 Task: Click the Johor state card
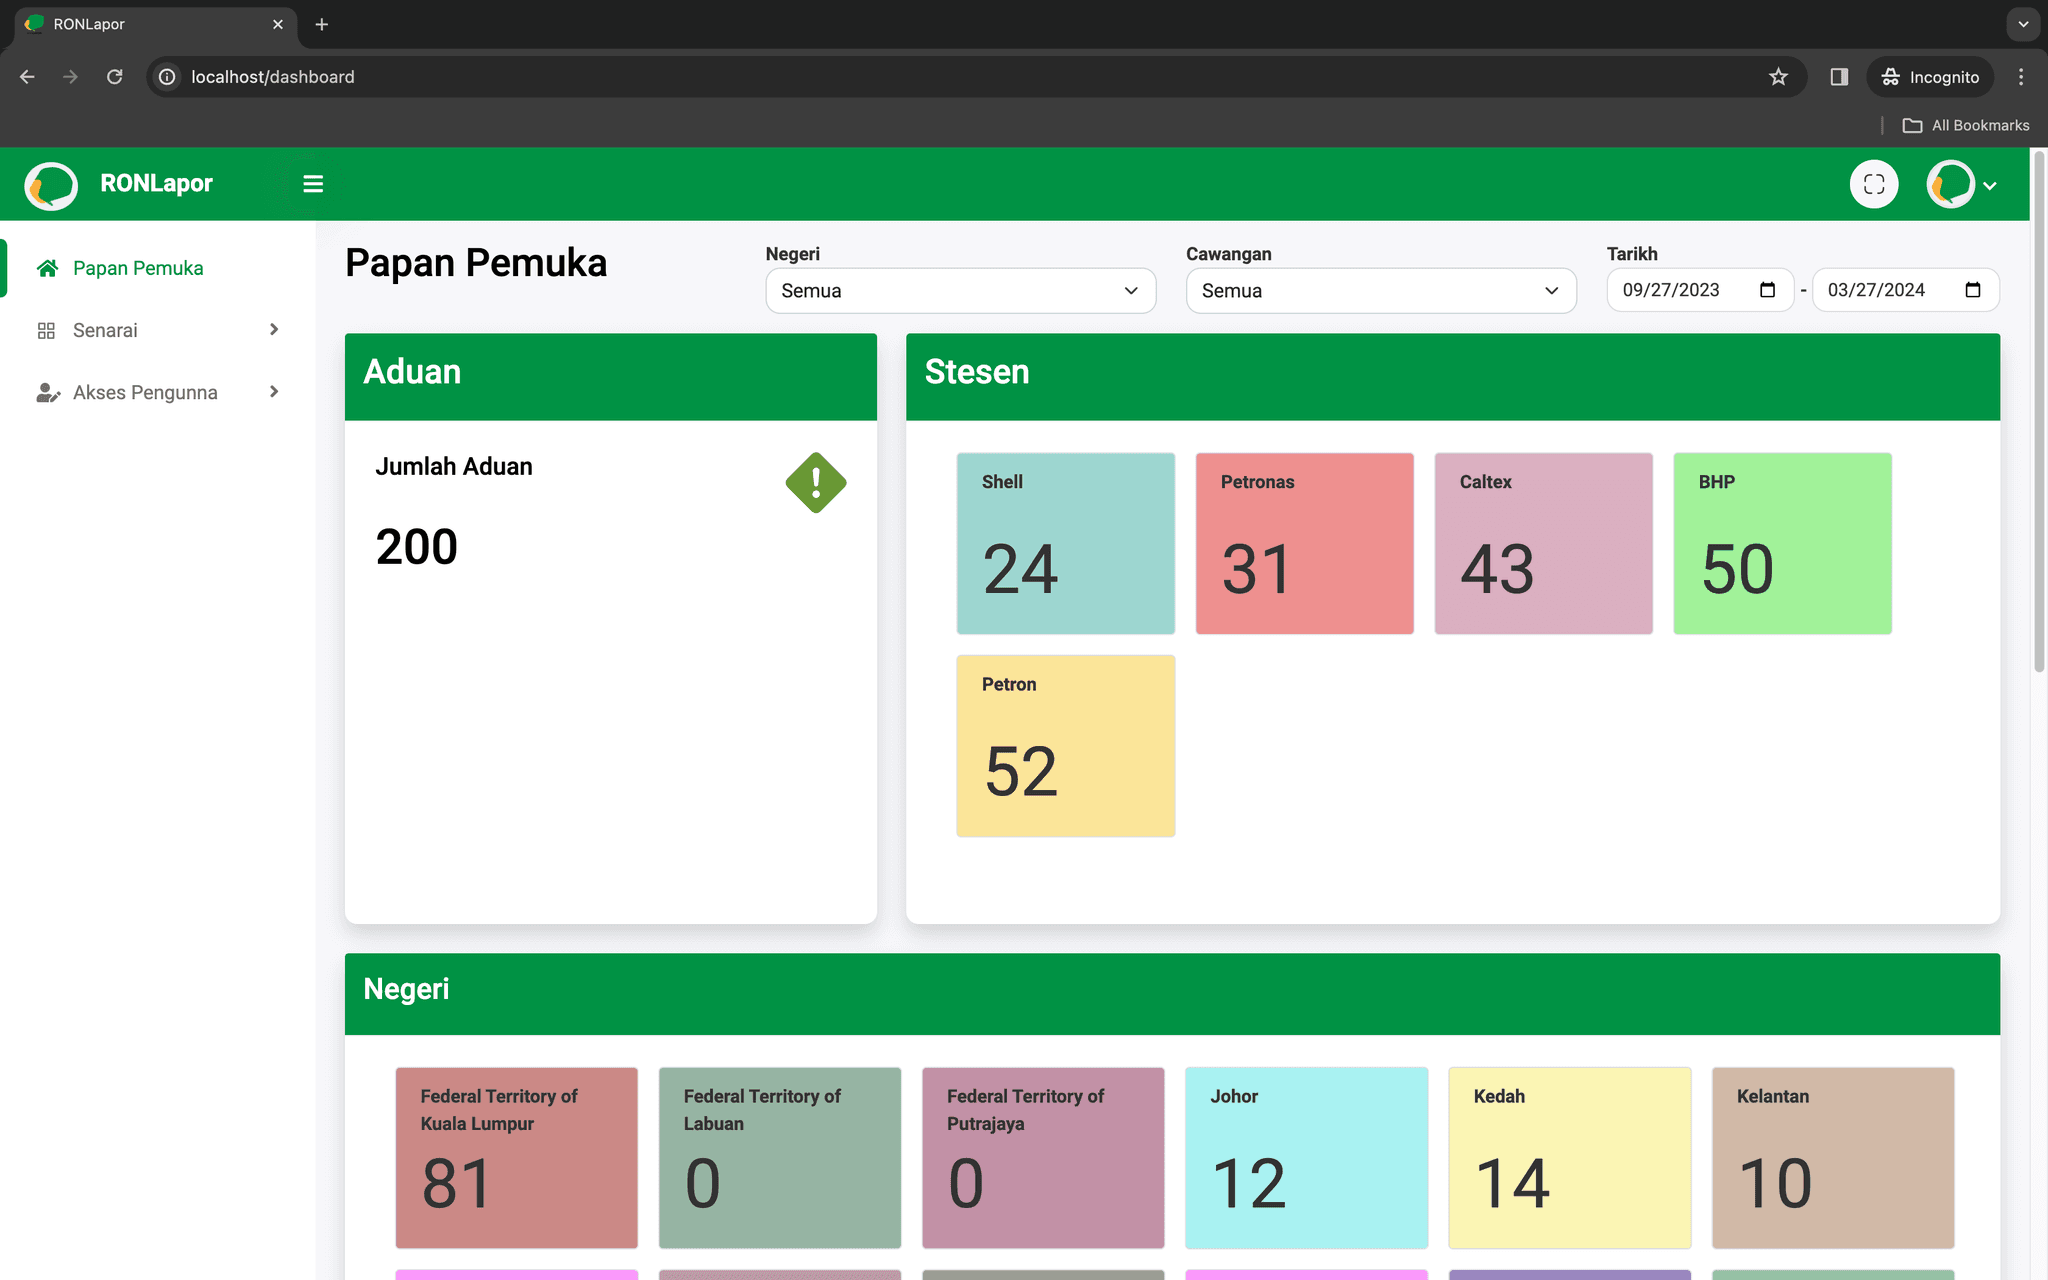[x=1306, y=1158]
